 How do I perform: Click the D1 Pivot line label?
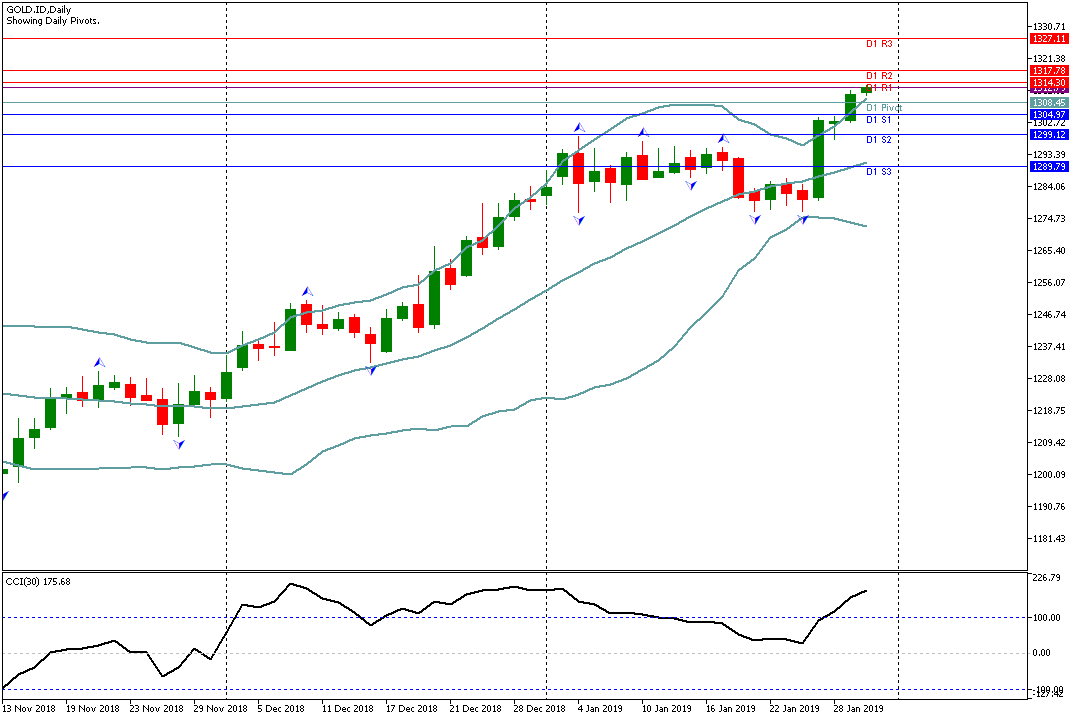pyautogui.click(x=884, y=107)
